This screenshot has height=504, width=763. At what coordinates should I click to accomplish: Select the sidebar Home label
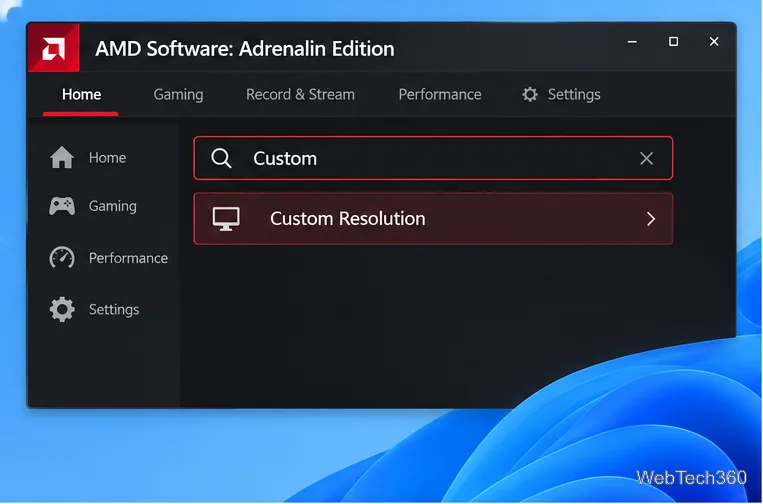[x=107, y=158]
